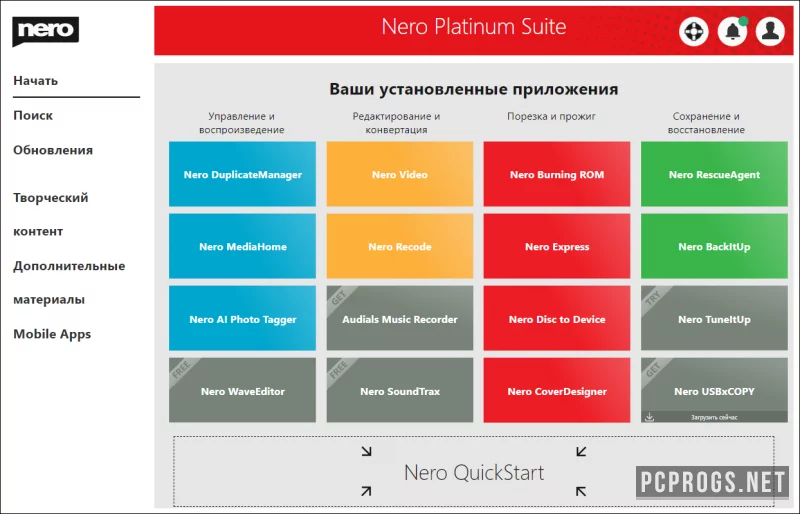Open the user account profile icon

click(x=770, y=31)
